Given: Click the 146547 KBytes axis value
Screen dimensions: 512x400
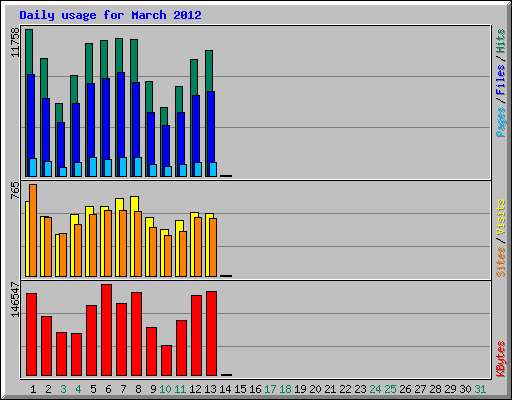Looking at the screenshot, I should (x=15, y=300).
